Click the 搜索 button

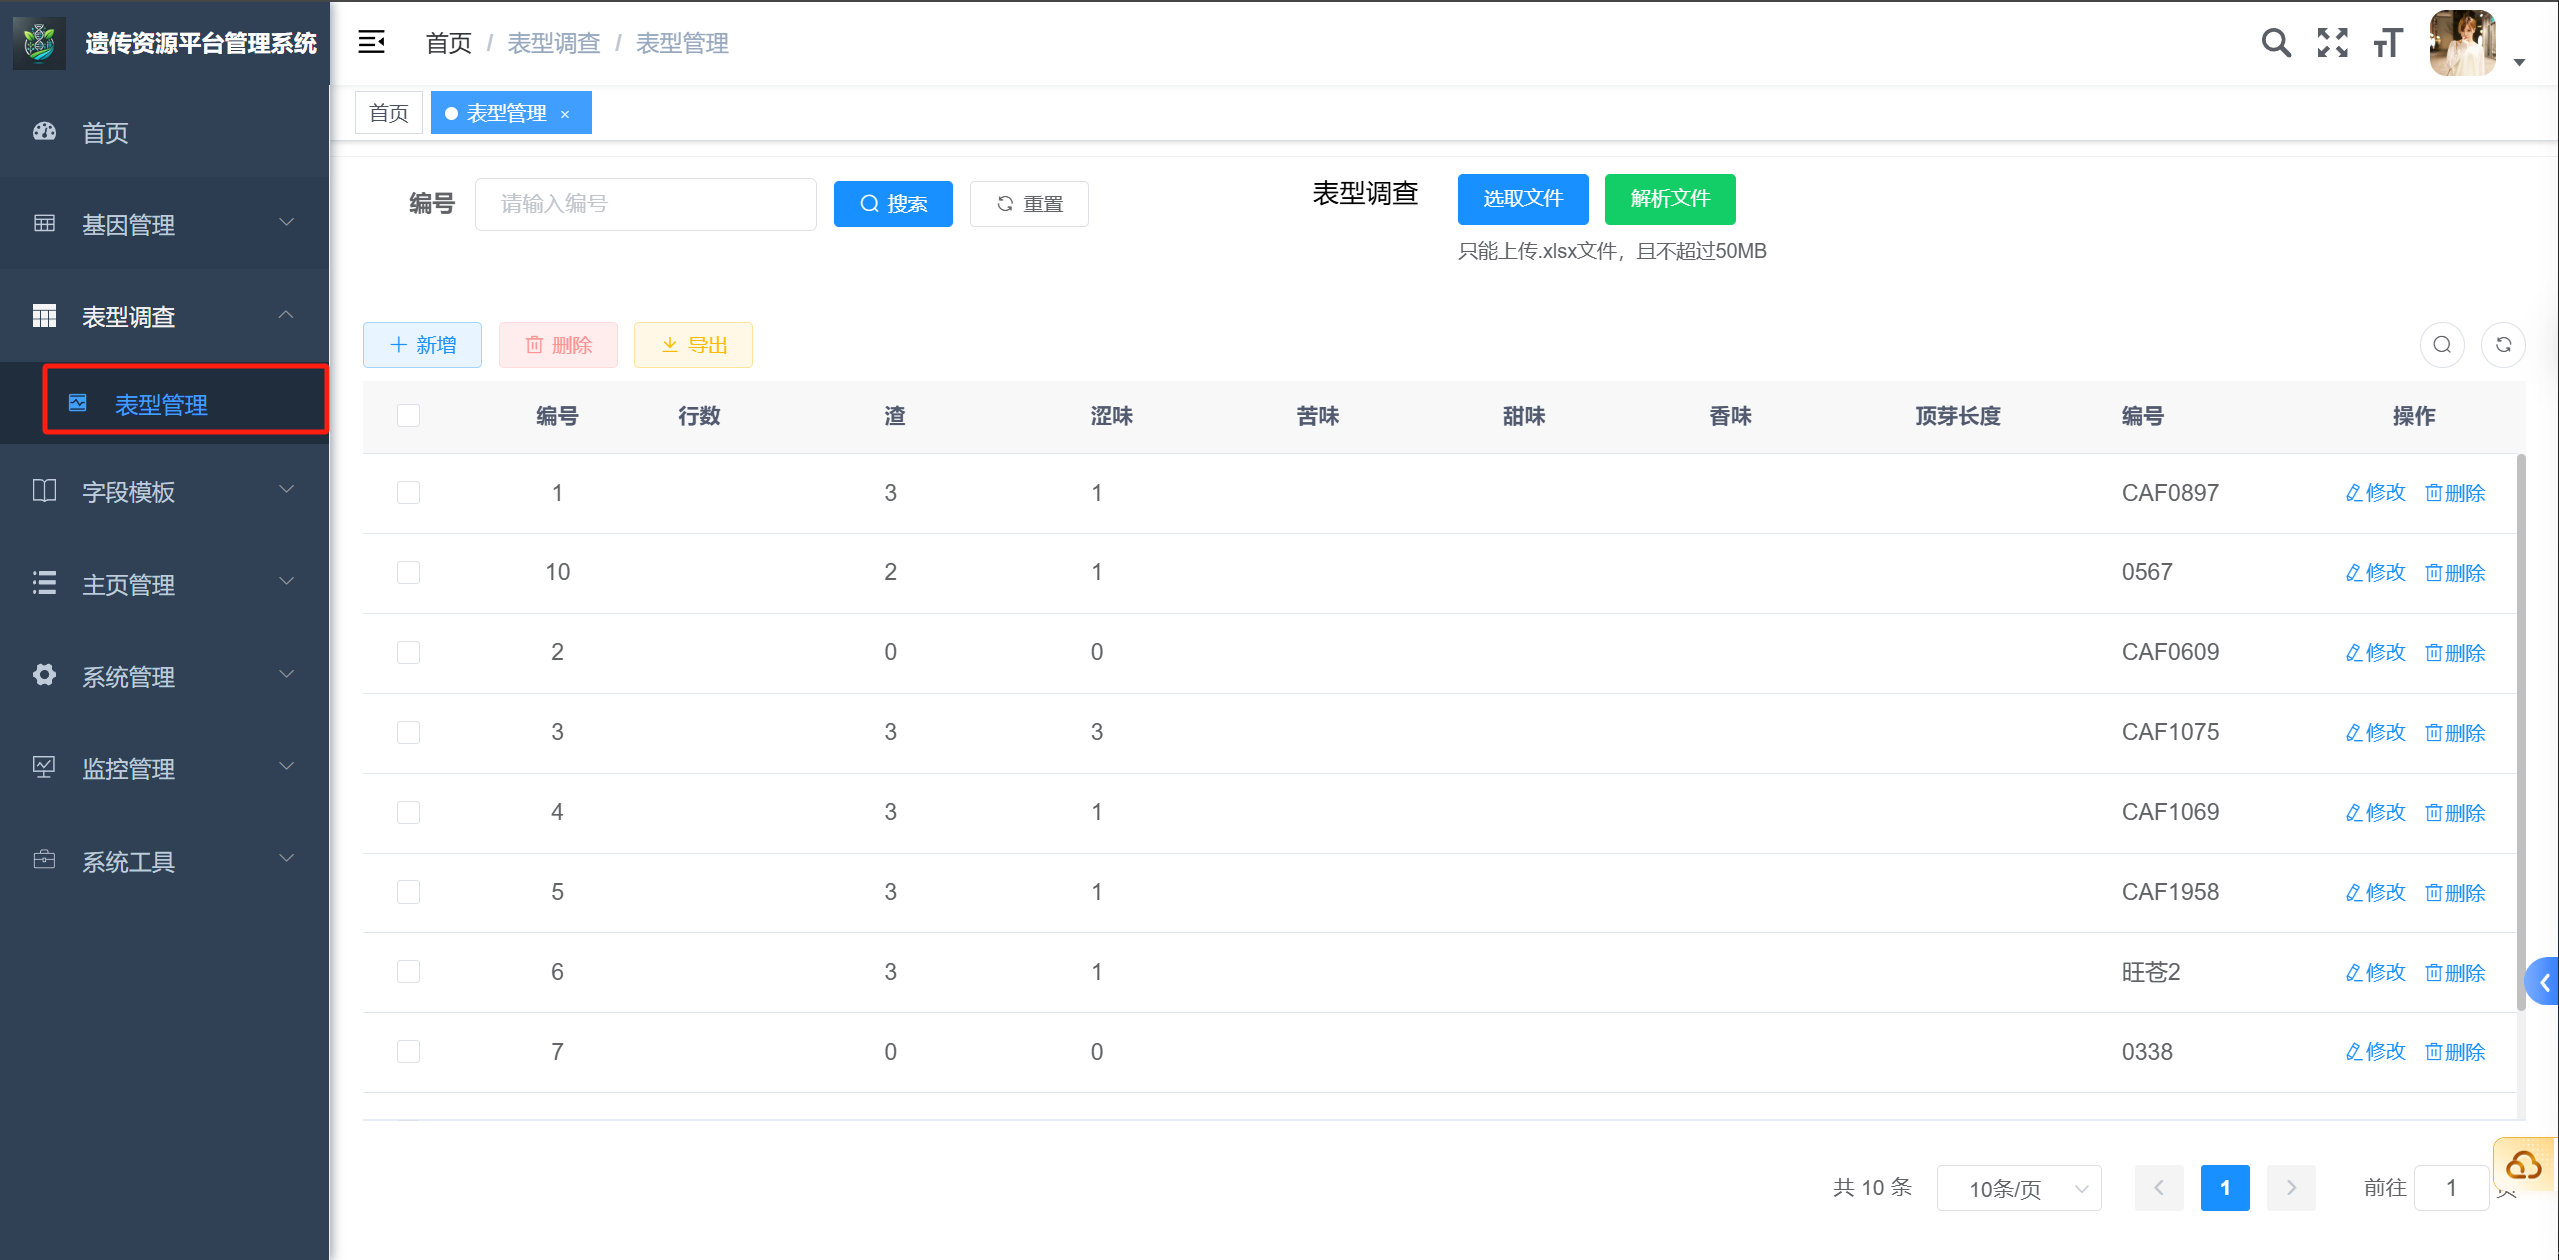pyautogui.click(x=893, y=204)
